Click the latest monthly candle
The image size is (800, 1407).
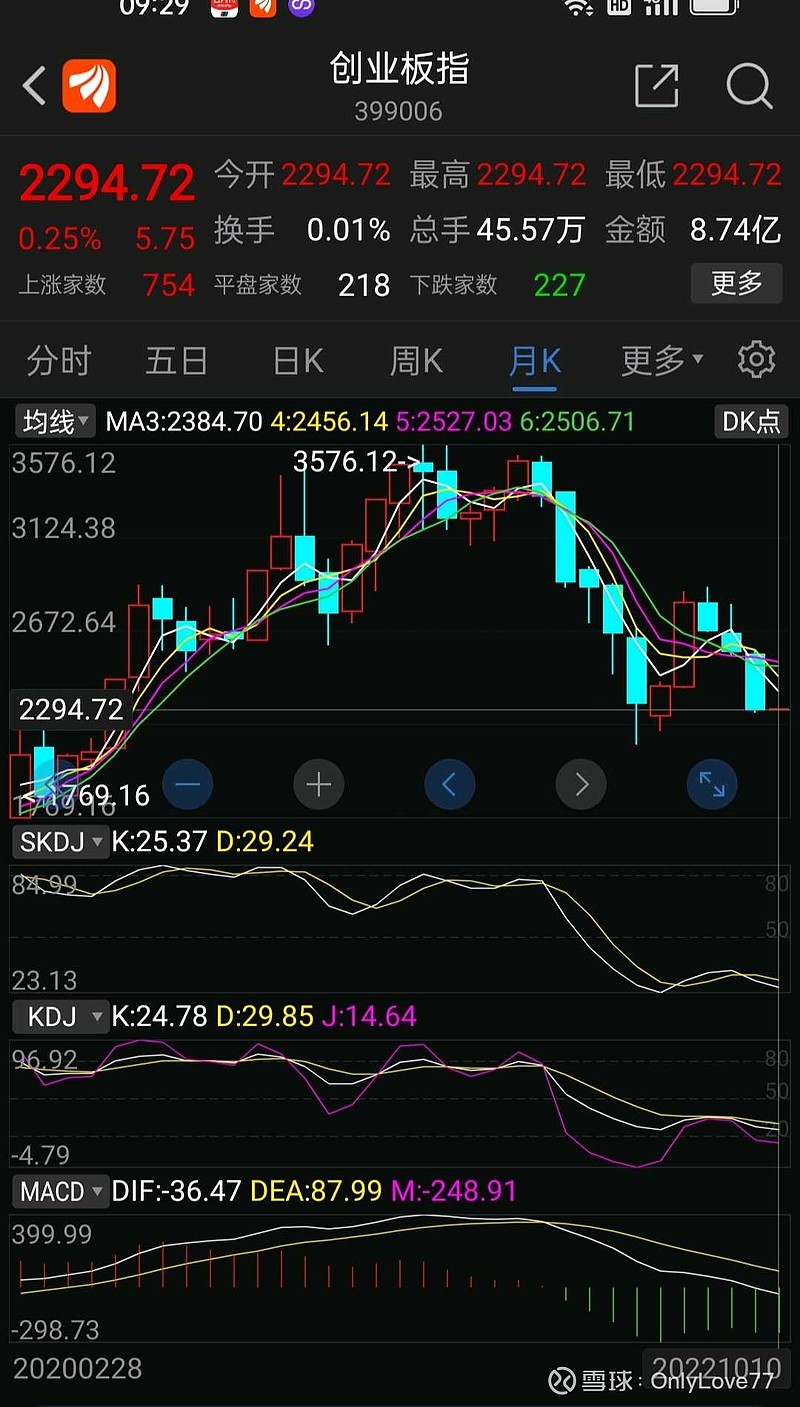[780, 709]
